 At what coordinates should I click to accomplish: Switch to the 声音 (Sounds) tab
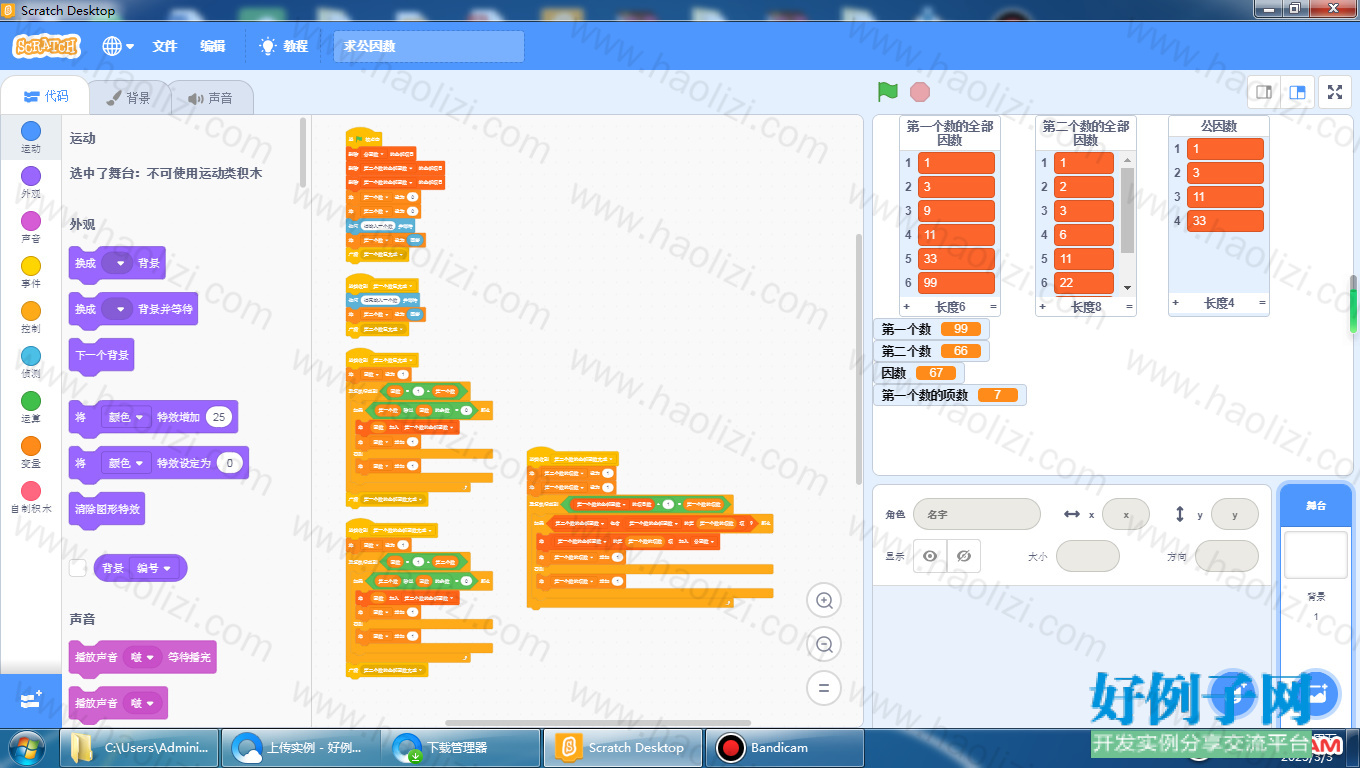209,97
